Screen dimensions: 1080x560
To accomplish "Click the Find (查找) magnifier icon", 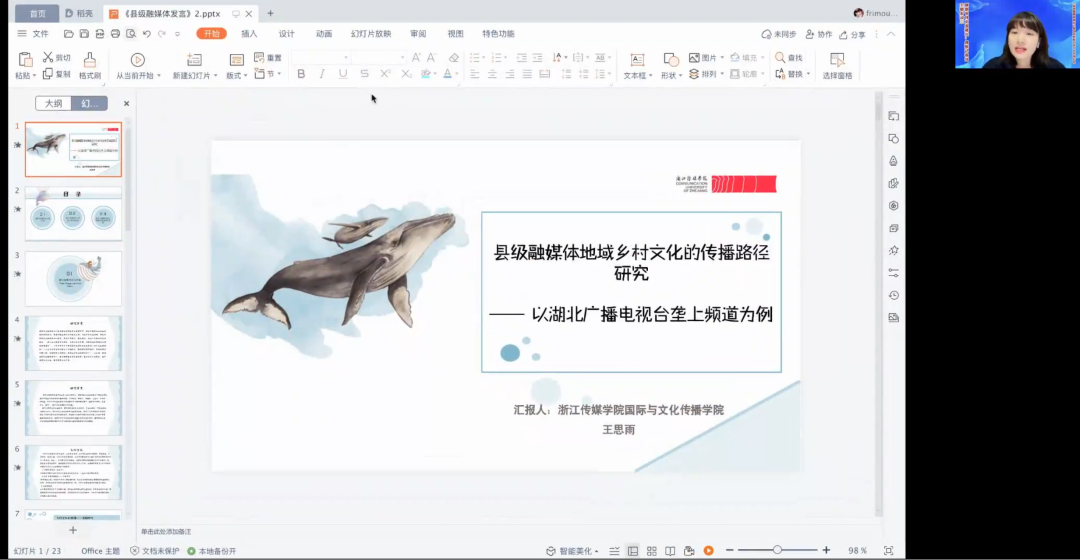I will point(779,58).
